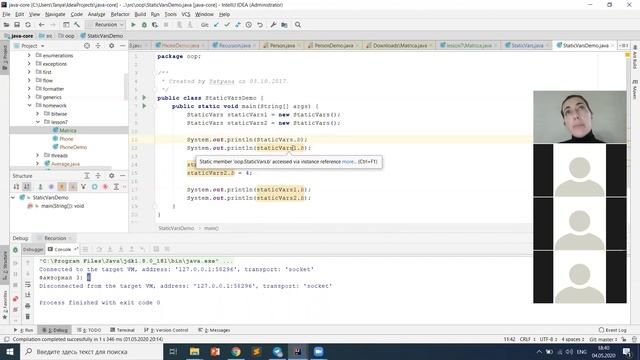Click the Build project hammer icon
This screenshot has width=640, height=360.
tap(77, 25)
